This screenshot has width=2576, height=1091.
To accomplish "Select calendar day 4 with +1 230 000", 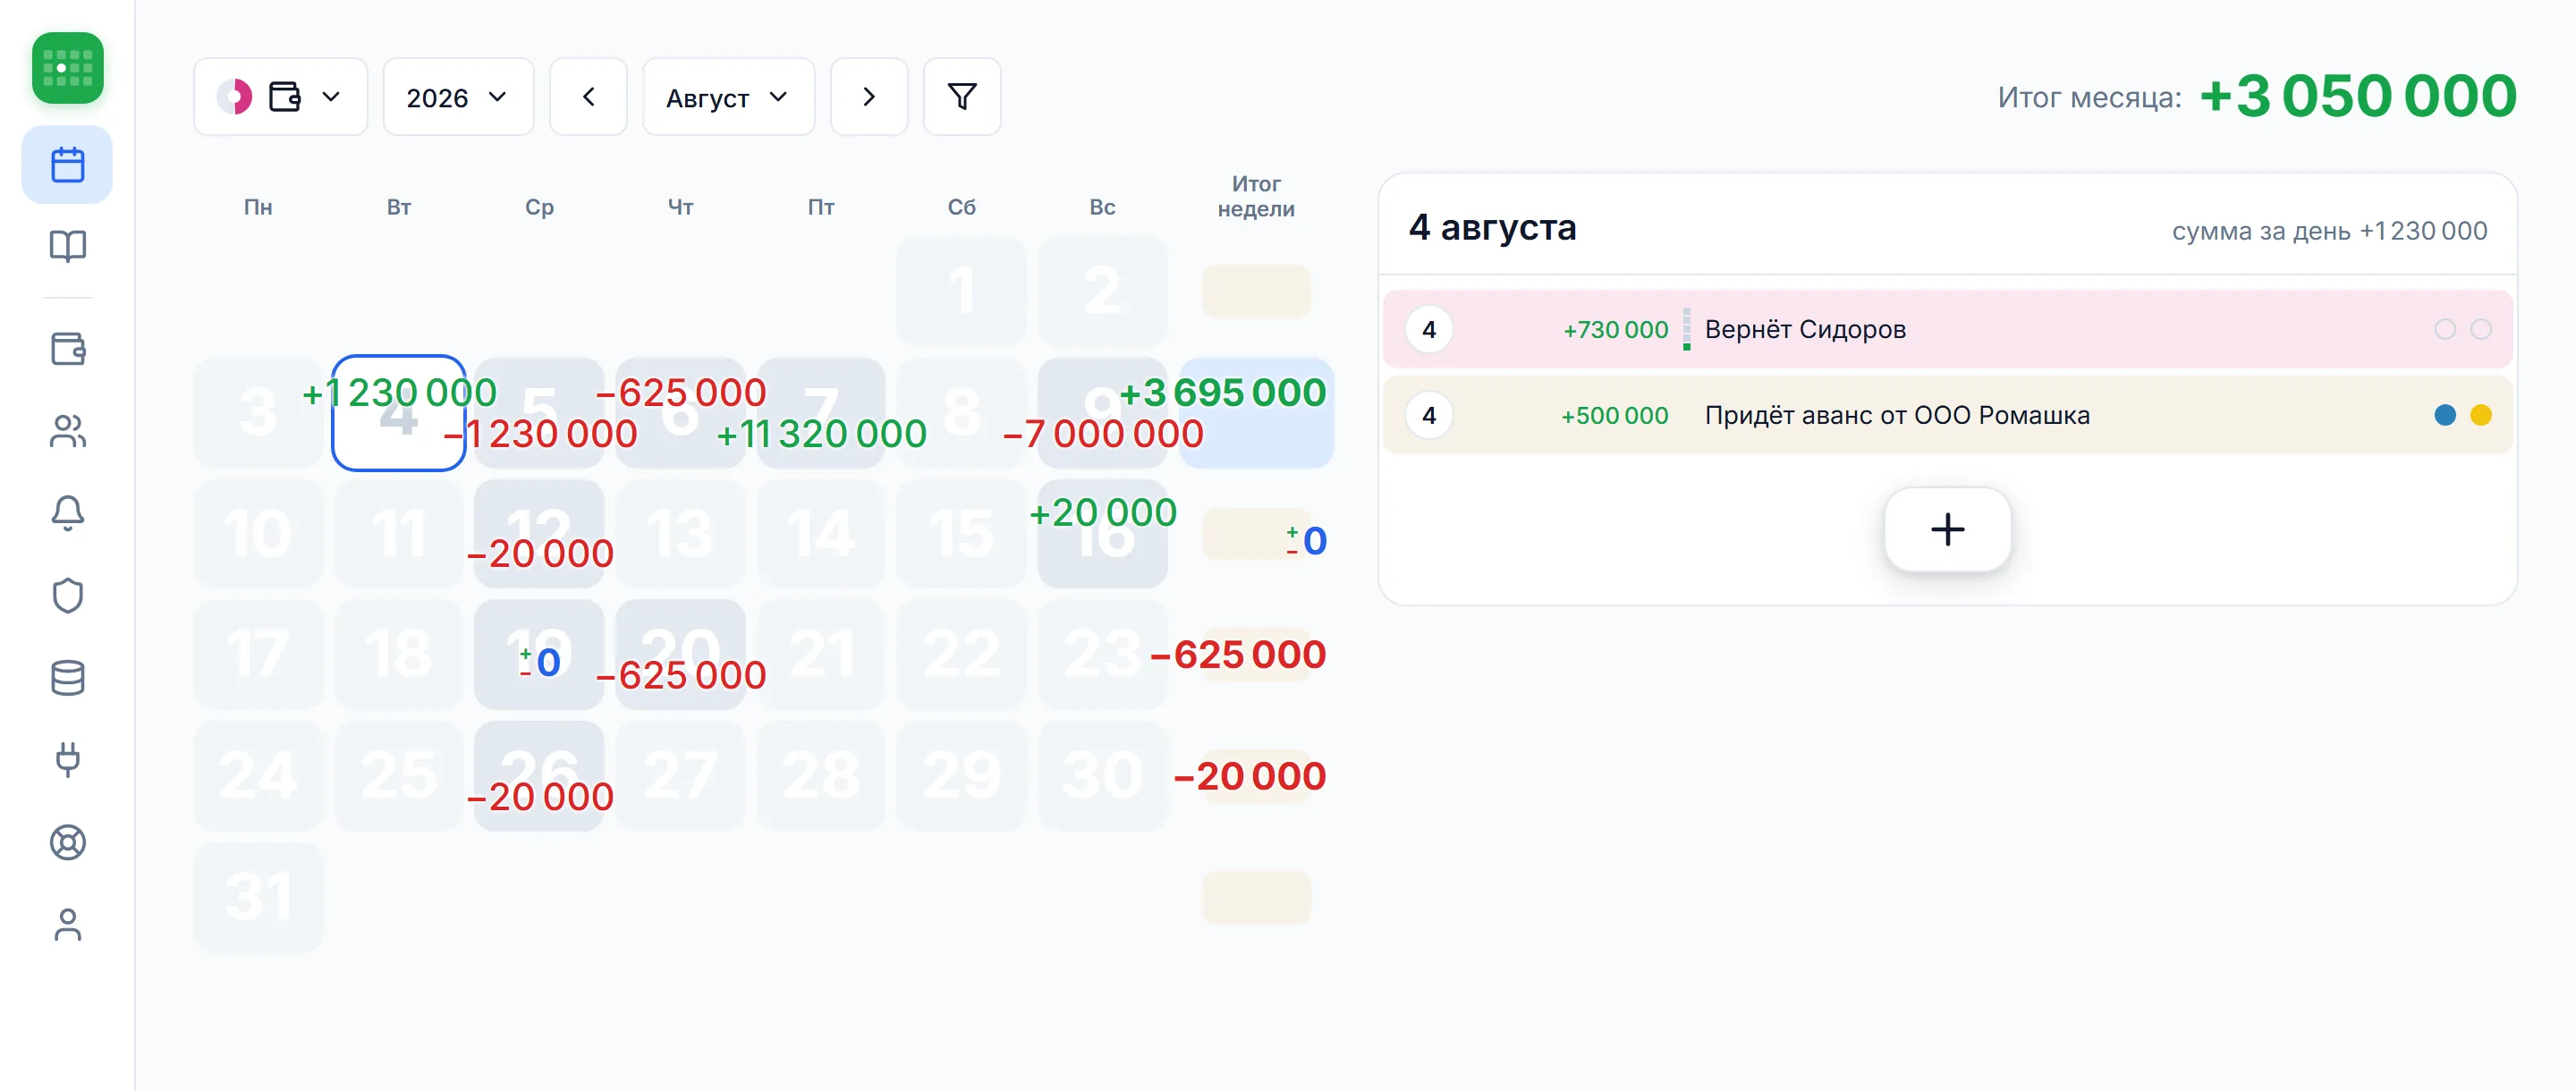I will click(x=398, y=412).
